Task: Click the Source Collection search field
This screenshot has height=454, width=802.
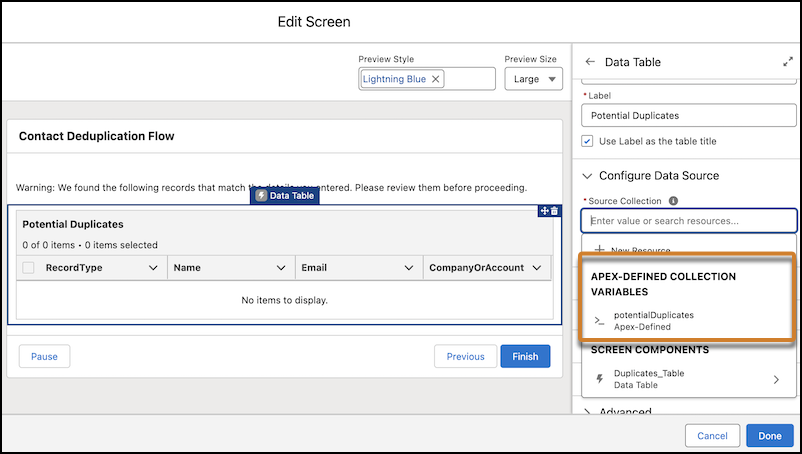Action: coord(688,220)
